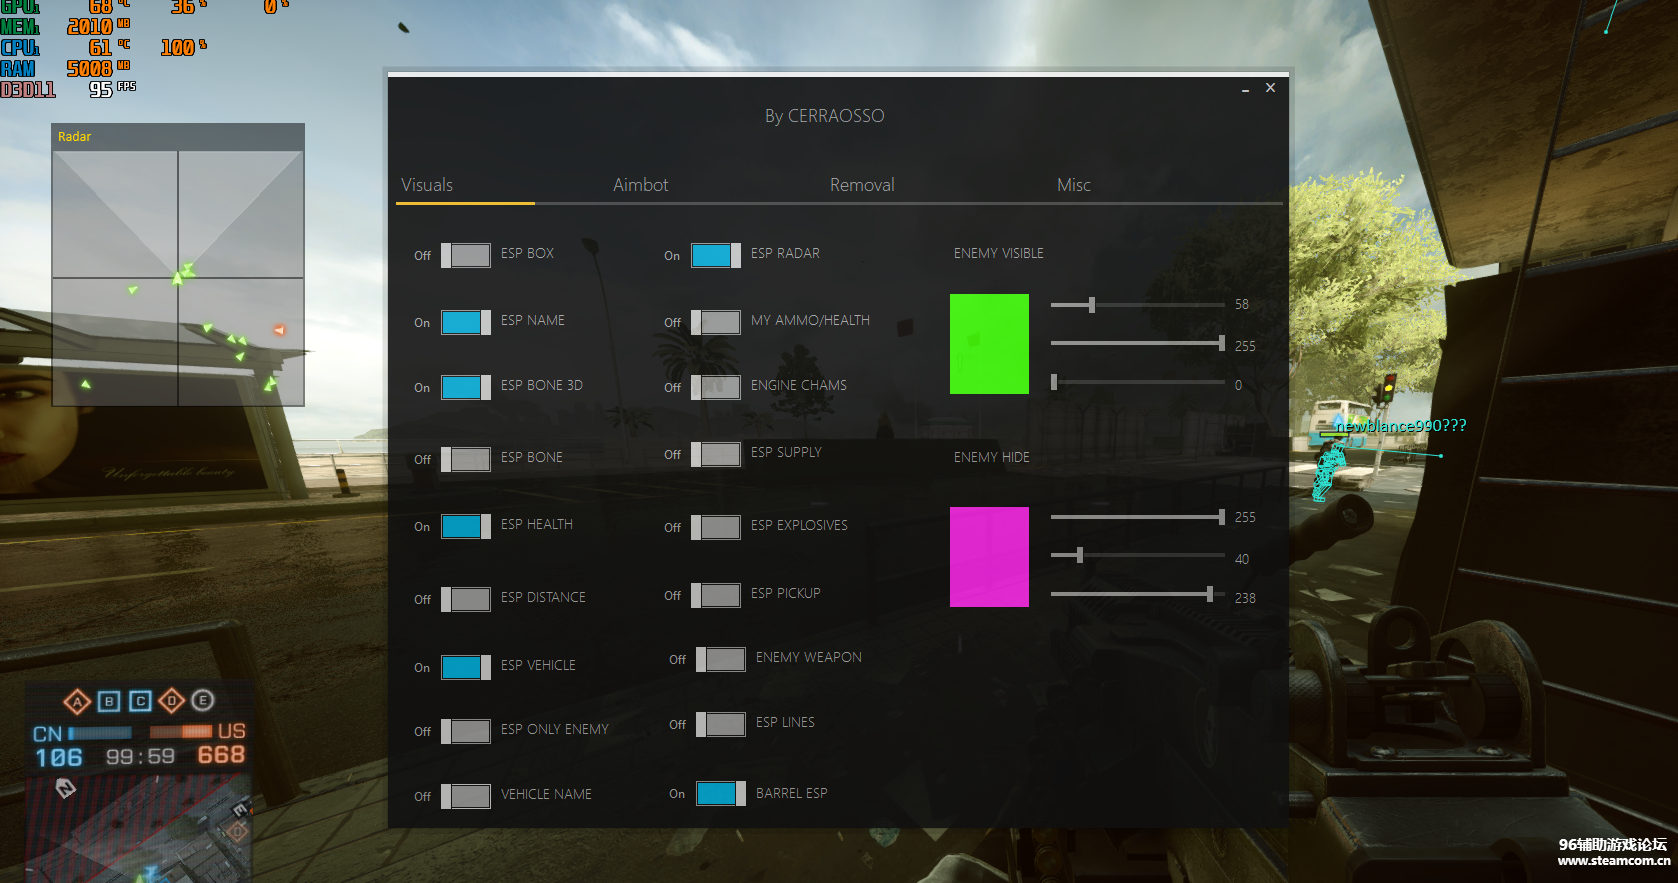Go to the Misc tab

click(x=1073, y=185)
